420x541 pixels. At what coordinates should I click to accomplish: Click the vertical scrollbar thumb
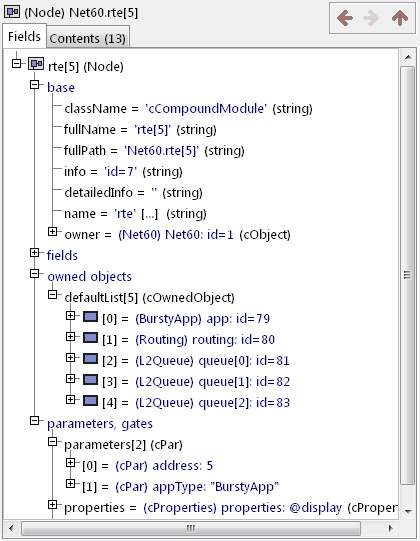[408, 275]
